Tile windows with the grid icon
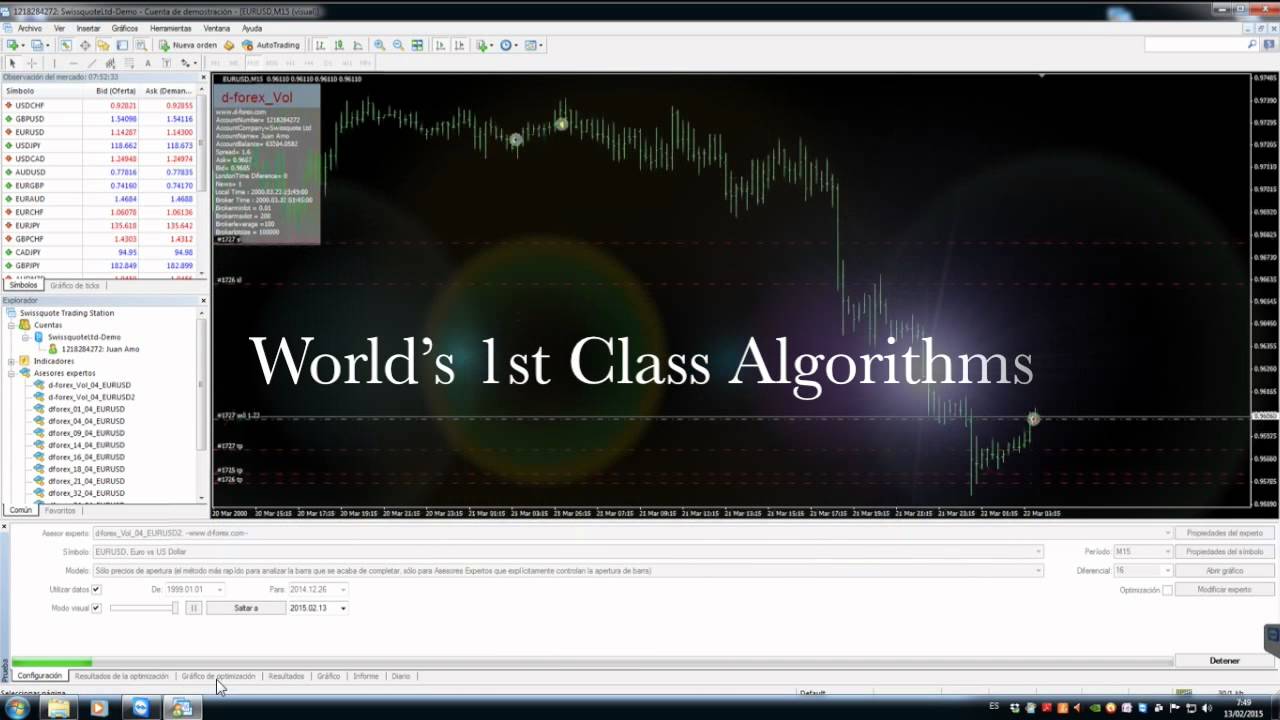The image size is (1280, 720). [x=417, y=45]
